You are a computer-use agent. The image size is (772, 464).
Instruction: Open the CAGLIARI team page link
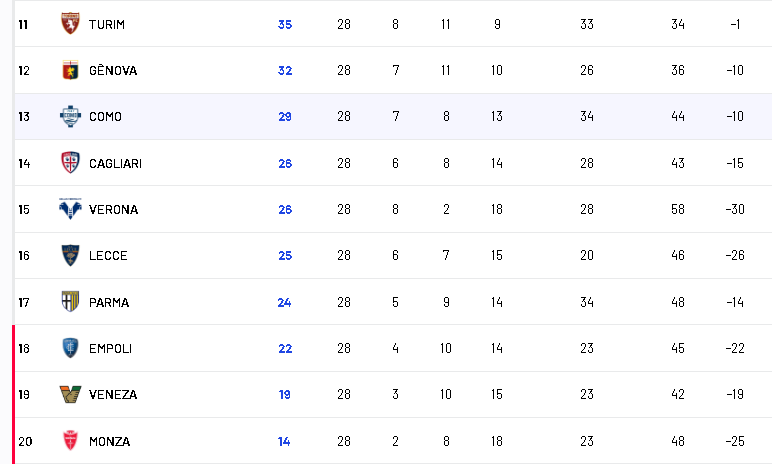[115, 163]
